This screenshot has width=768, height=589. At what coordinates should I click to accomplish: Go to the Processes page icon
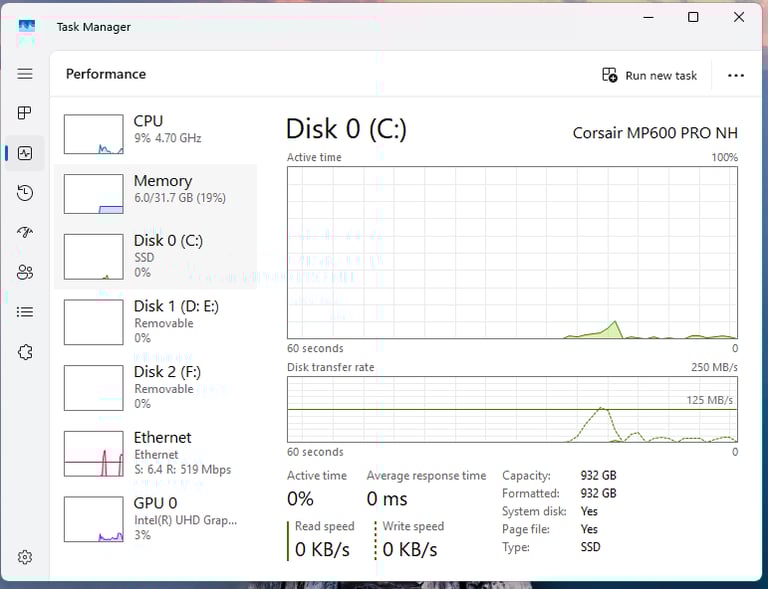click(24, 113)
